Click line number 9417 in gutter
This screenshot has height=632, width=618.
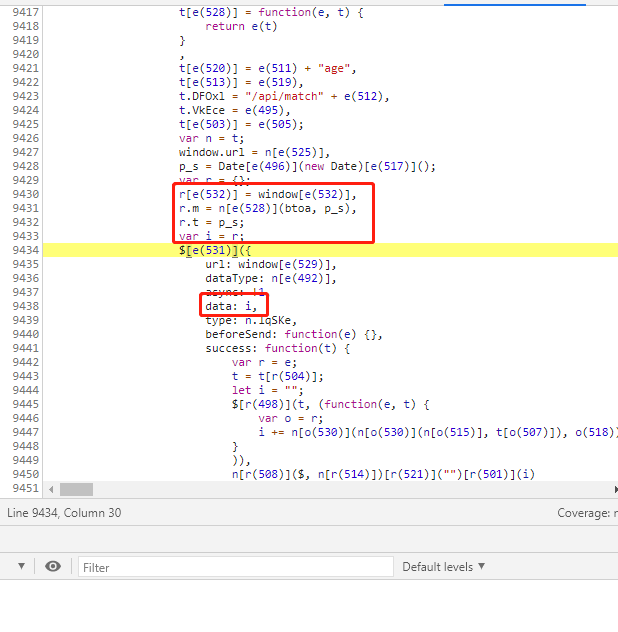click(x=26, y=12)
